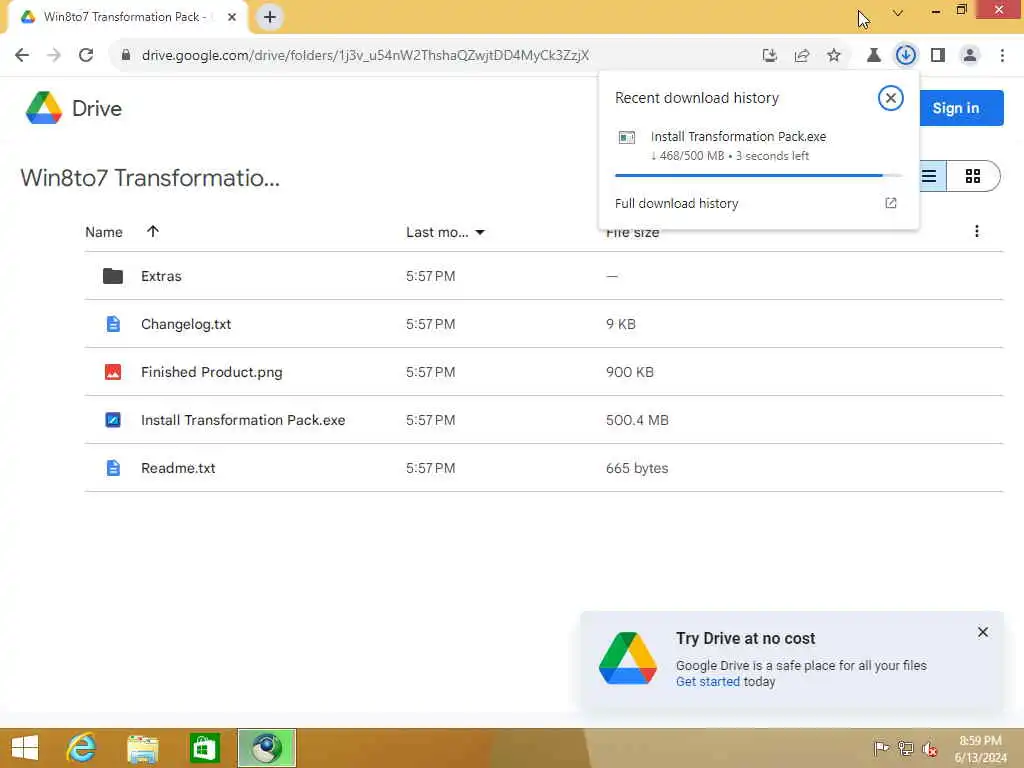Click the 900 KB file size cell

[630, 372]
